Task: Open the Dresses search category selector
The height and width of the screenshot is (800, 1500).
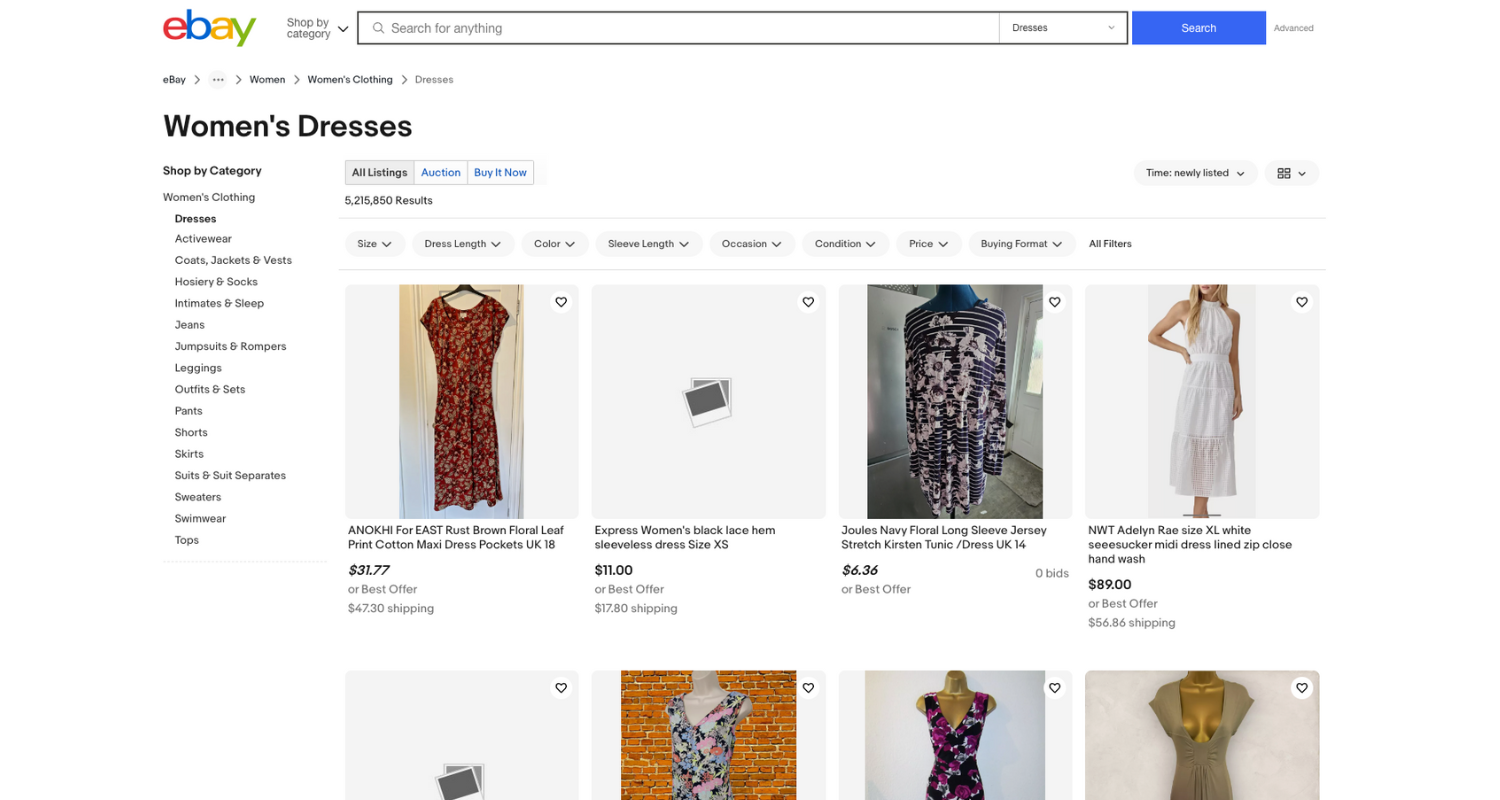Action: coord(1063,28)
